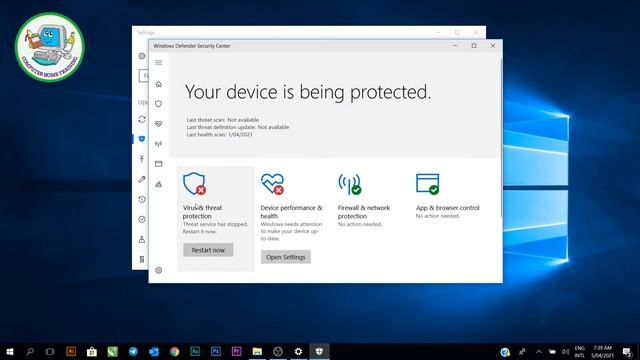This screenshot has height=360, width=640.
Task: Click 'Last health scan: 1/04/2021' text
Action: pos(220,134)
